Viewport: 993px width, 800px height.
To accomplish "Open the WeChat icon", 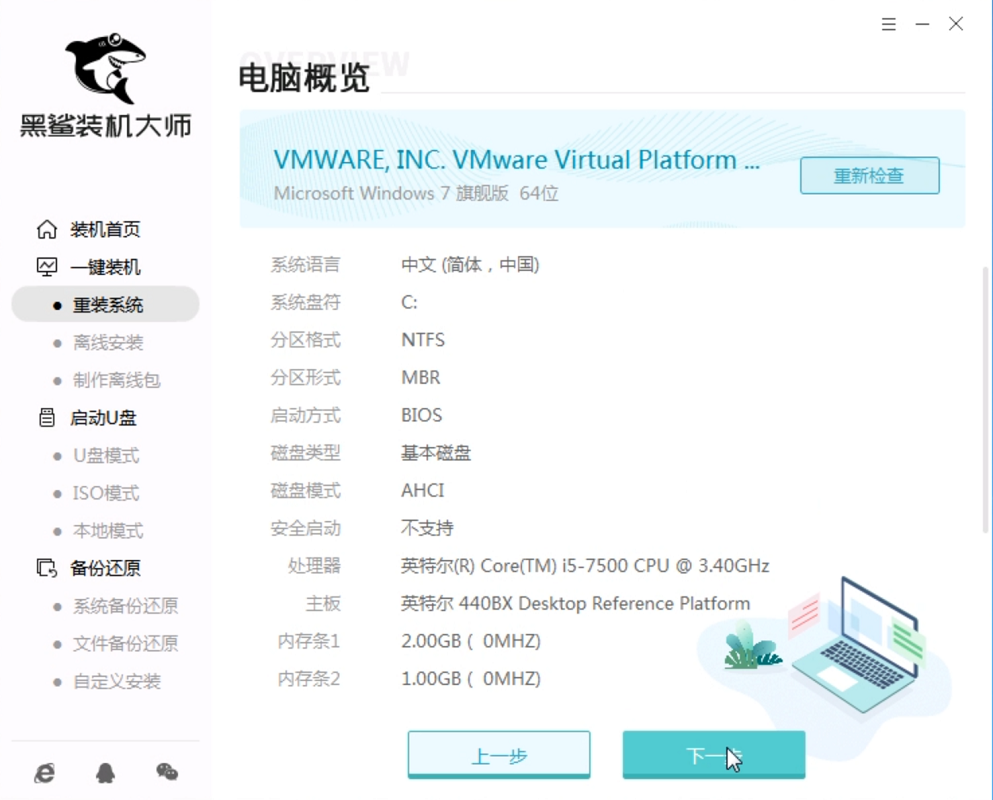I will pyautogui.click(x=167, y=771).
